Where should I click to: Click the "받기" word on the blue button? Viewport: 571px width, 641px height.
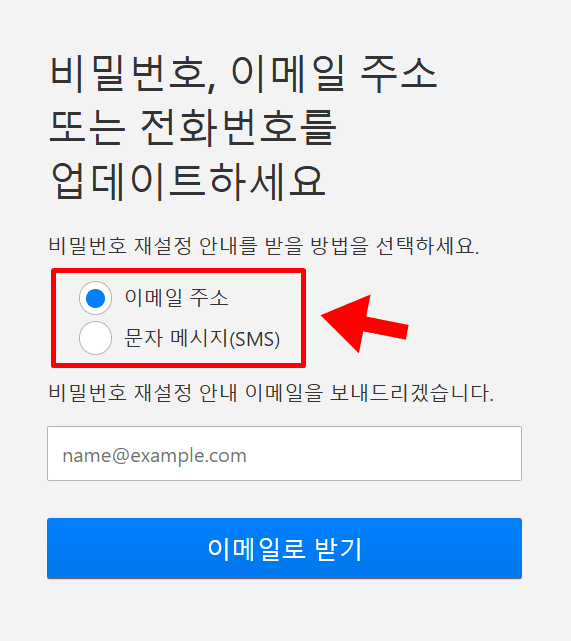click(x=338, y=549)
